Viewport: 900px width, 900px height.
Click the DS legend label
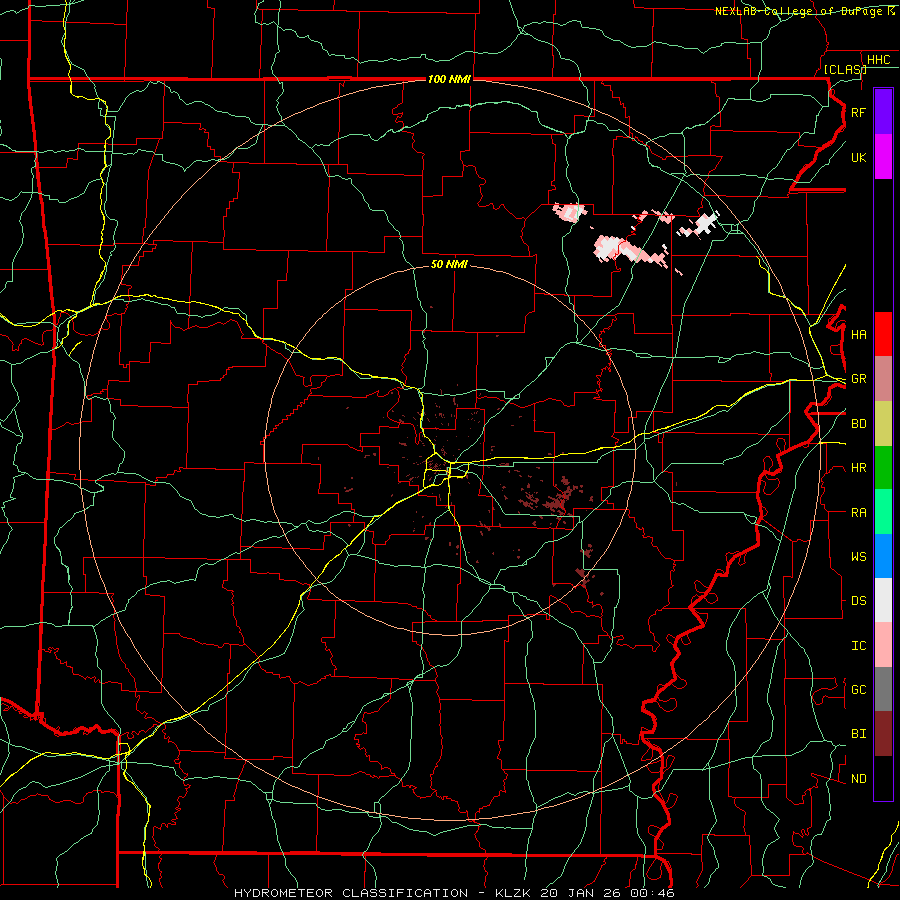tap(858, 601)
